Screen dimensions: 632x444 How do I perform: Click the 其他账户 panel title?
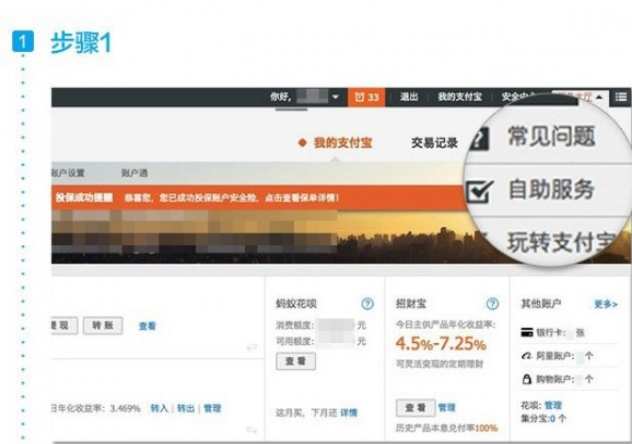pyautogui.click(x=541, y=303)
